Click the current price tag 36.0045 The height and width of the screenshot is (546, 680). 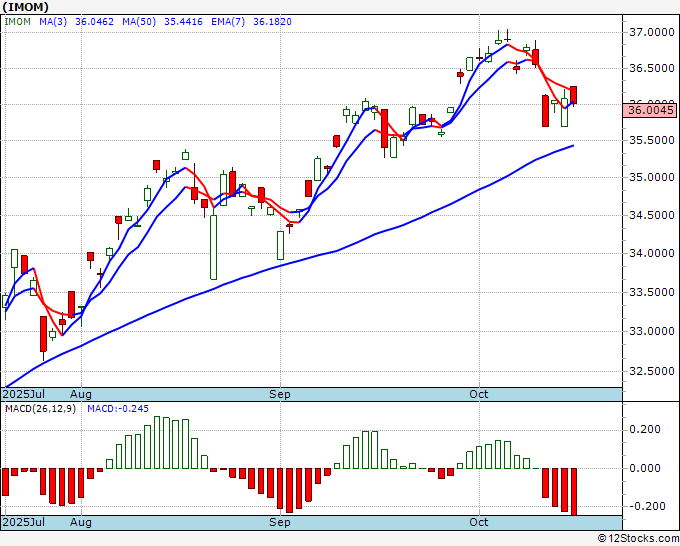pos(651,110)
